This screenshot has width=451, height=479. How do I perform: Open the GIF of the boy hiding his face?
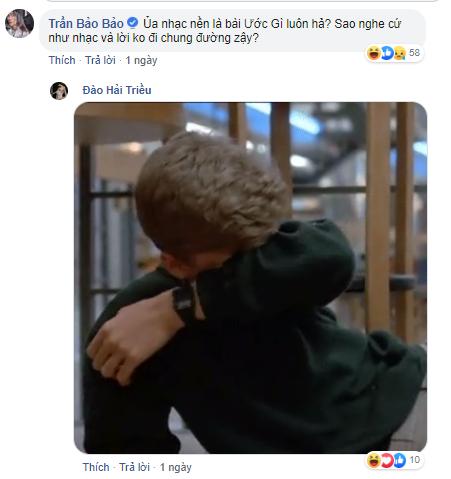pos(250,278)
